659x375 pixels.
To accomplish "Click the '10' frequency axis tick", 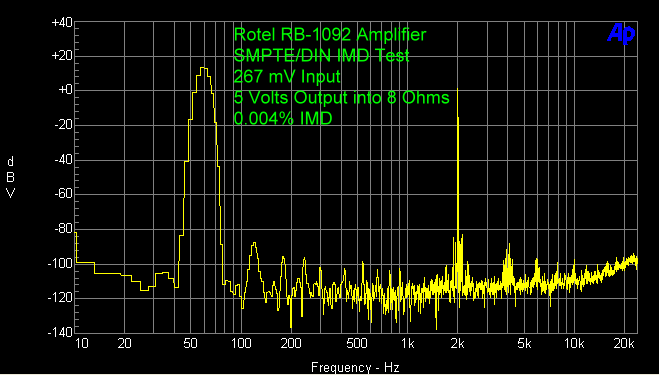I will click(82, 343).
